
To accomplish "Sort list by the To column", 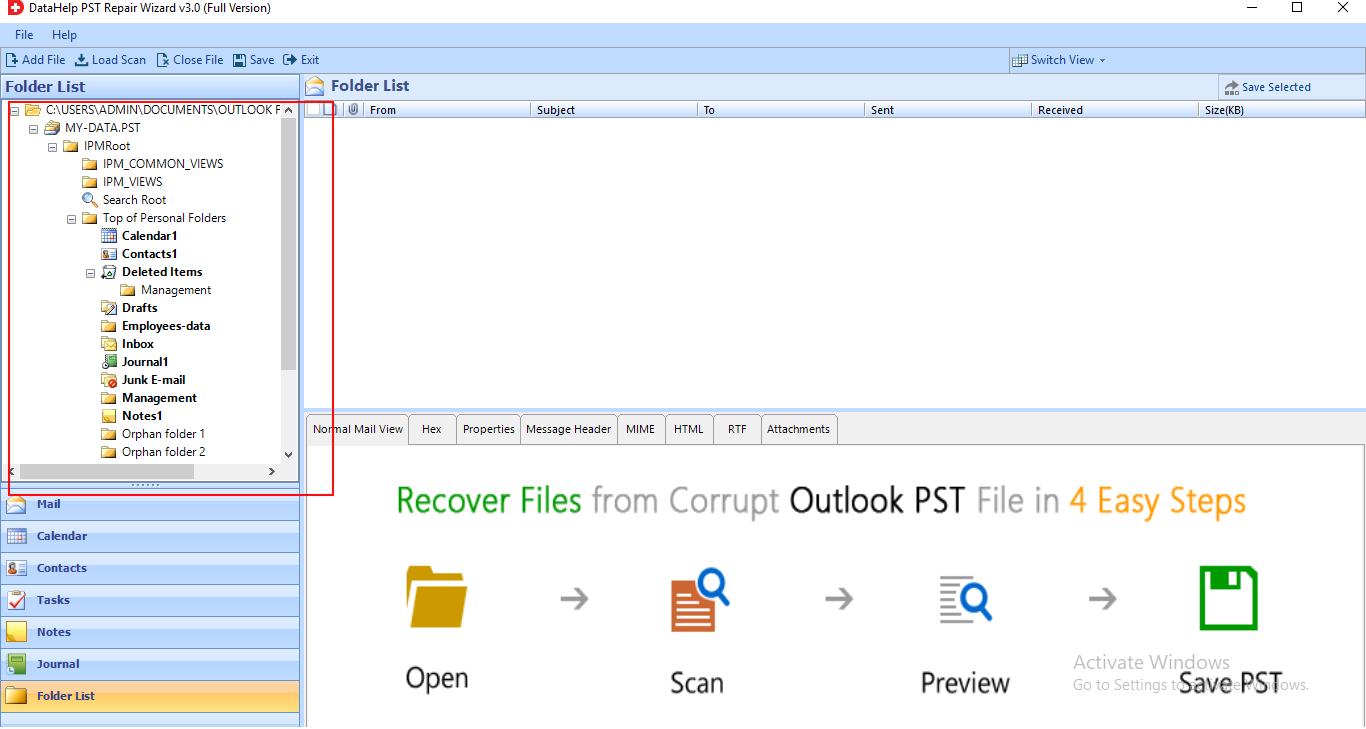I will [x=780, y=110].
